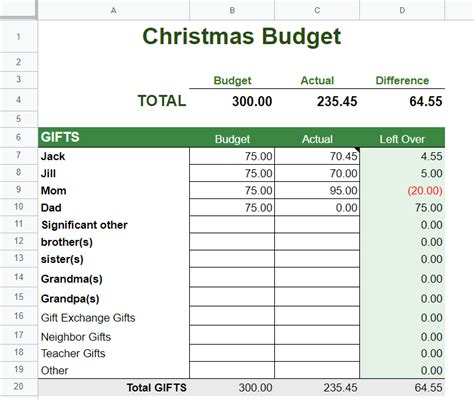The height and width of the screenshot is (400, 474).
Task: Select Mom's actual cell 95.00
Action: click(317, 190)
